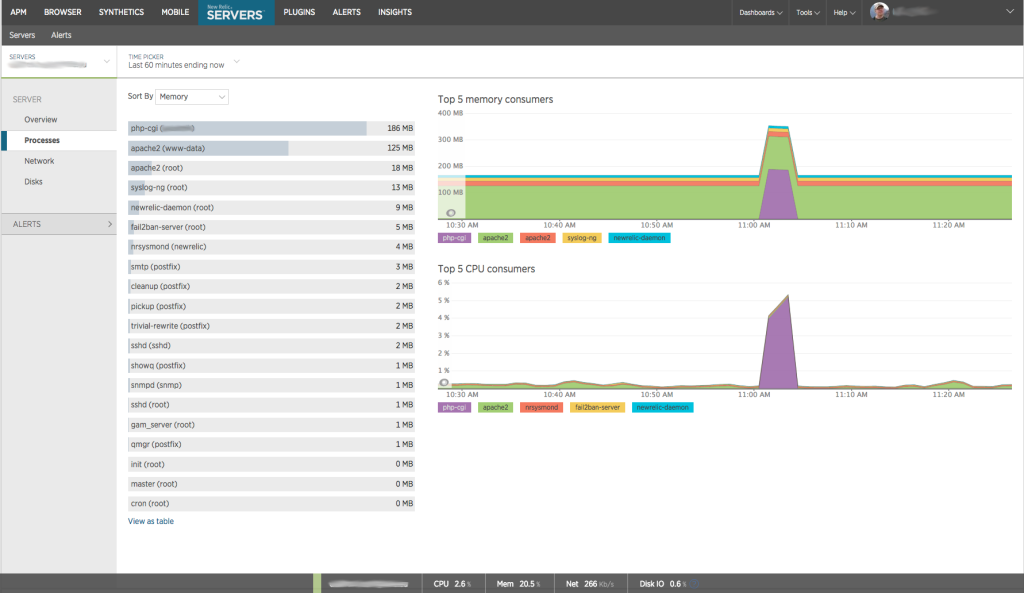Open the time picker dropdown
1024x593 pixels.
[184, 61]
